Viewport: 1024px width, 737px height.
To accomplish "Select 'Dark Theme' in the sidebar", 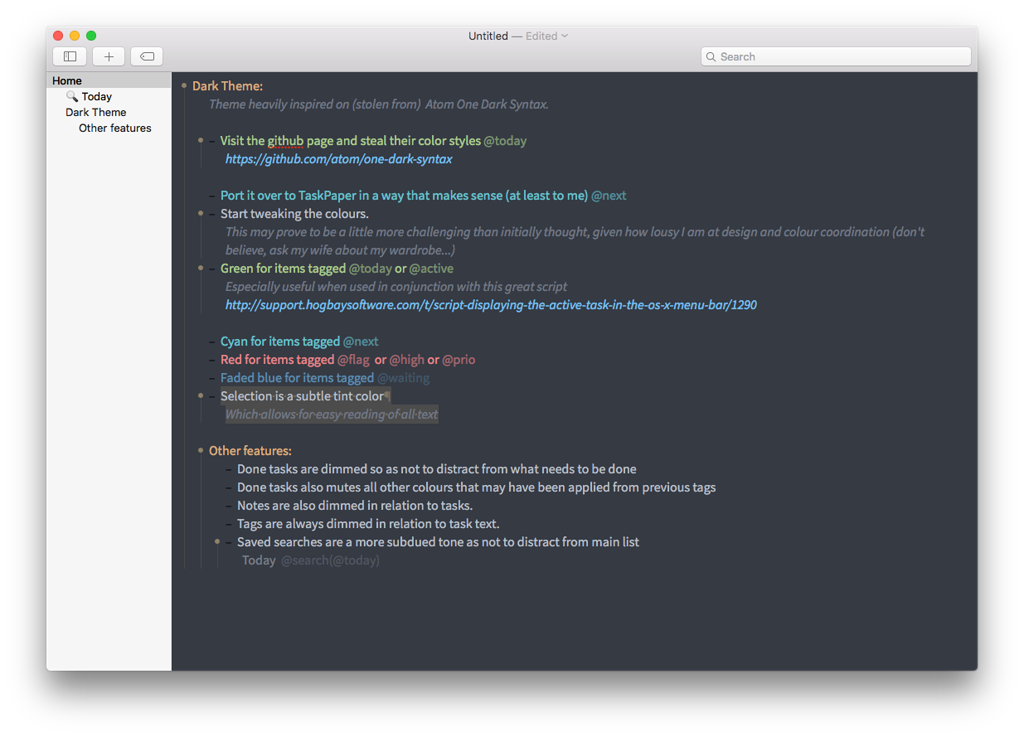I will (95, 112).
